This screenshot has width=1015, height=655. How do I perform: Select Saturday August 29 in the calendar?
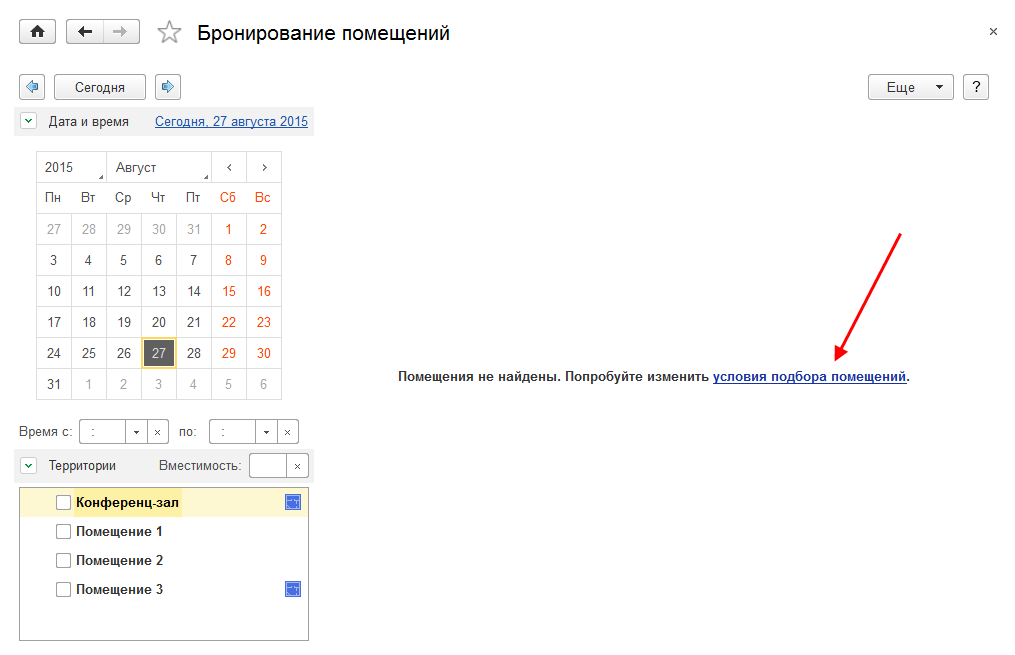(229, 353)
